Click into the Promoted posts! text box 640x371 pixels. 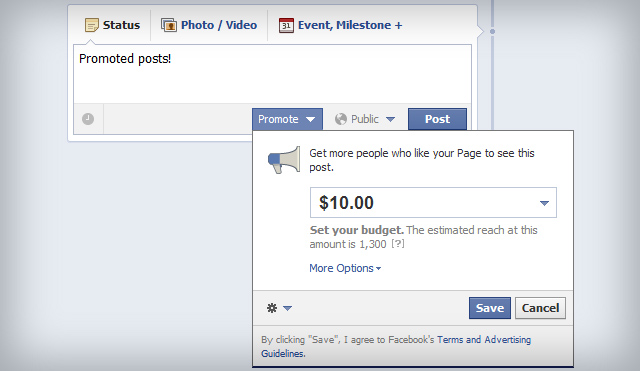(272, 74)
